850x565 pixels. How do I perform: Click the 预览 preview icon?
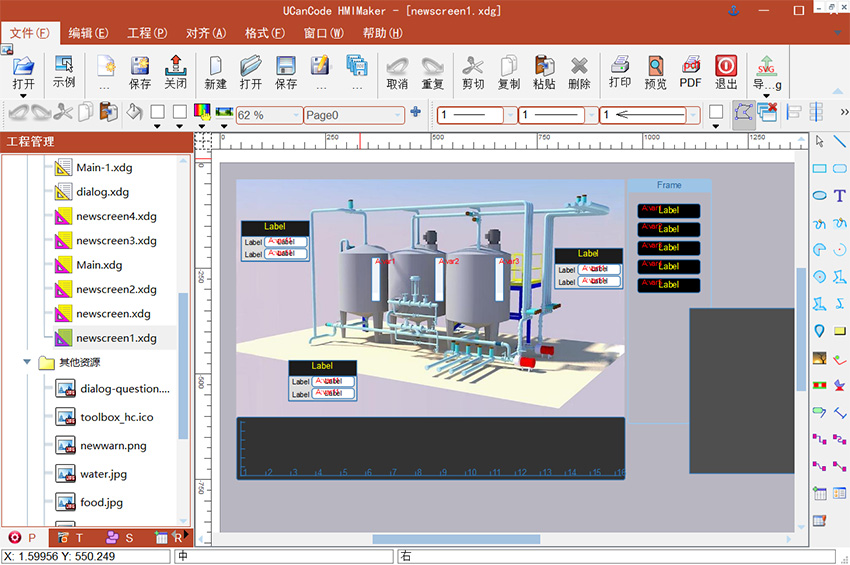click(655, 71)
